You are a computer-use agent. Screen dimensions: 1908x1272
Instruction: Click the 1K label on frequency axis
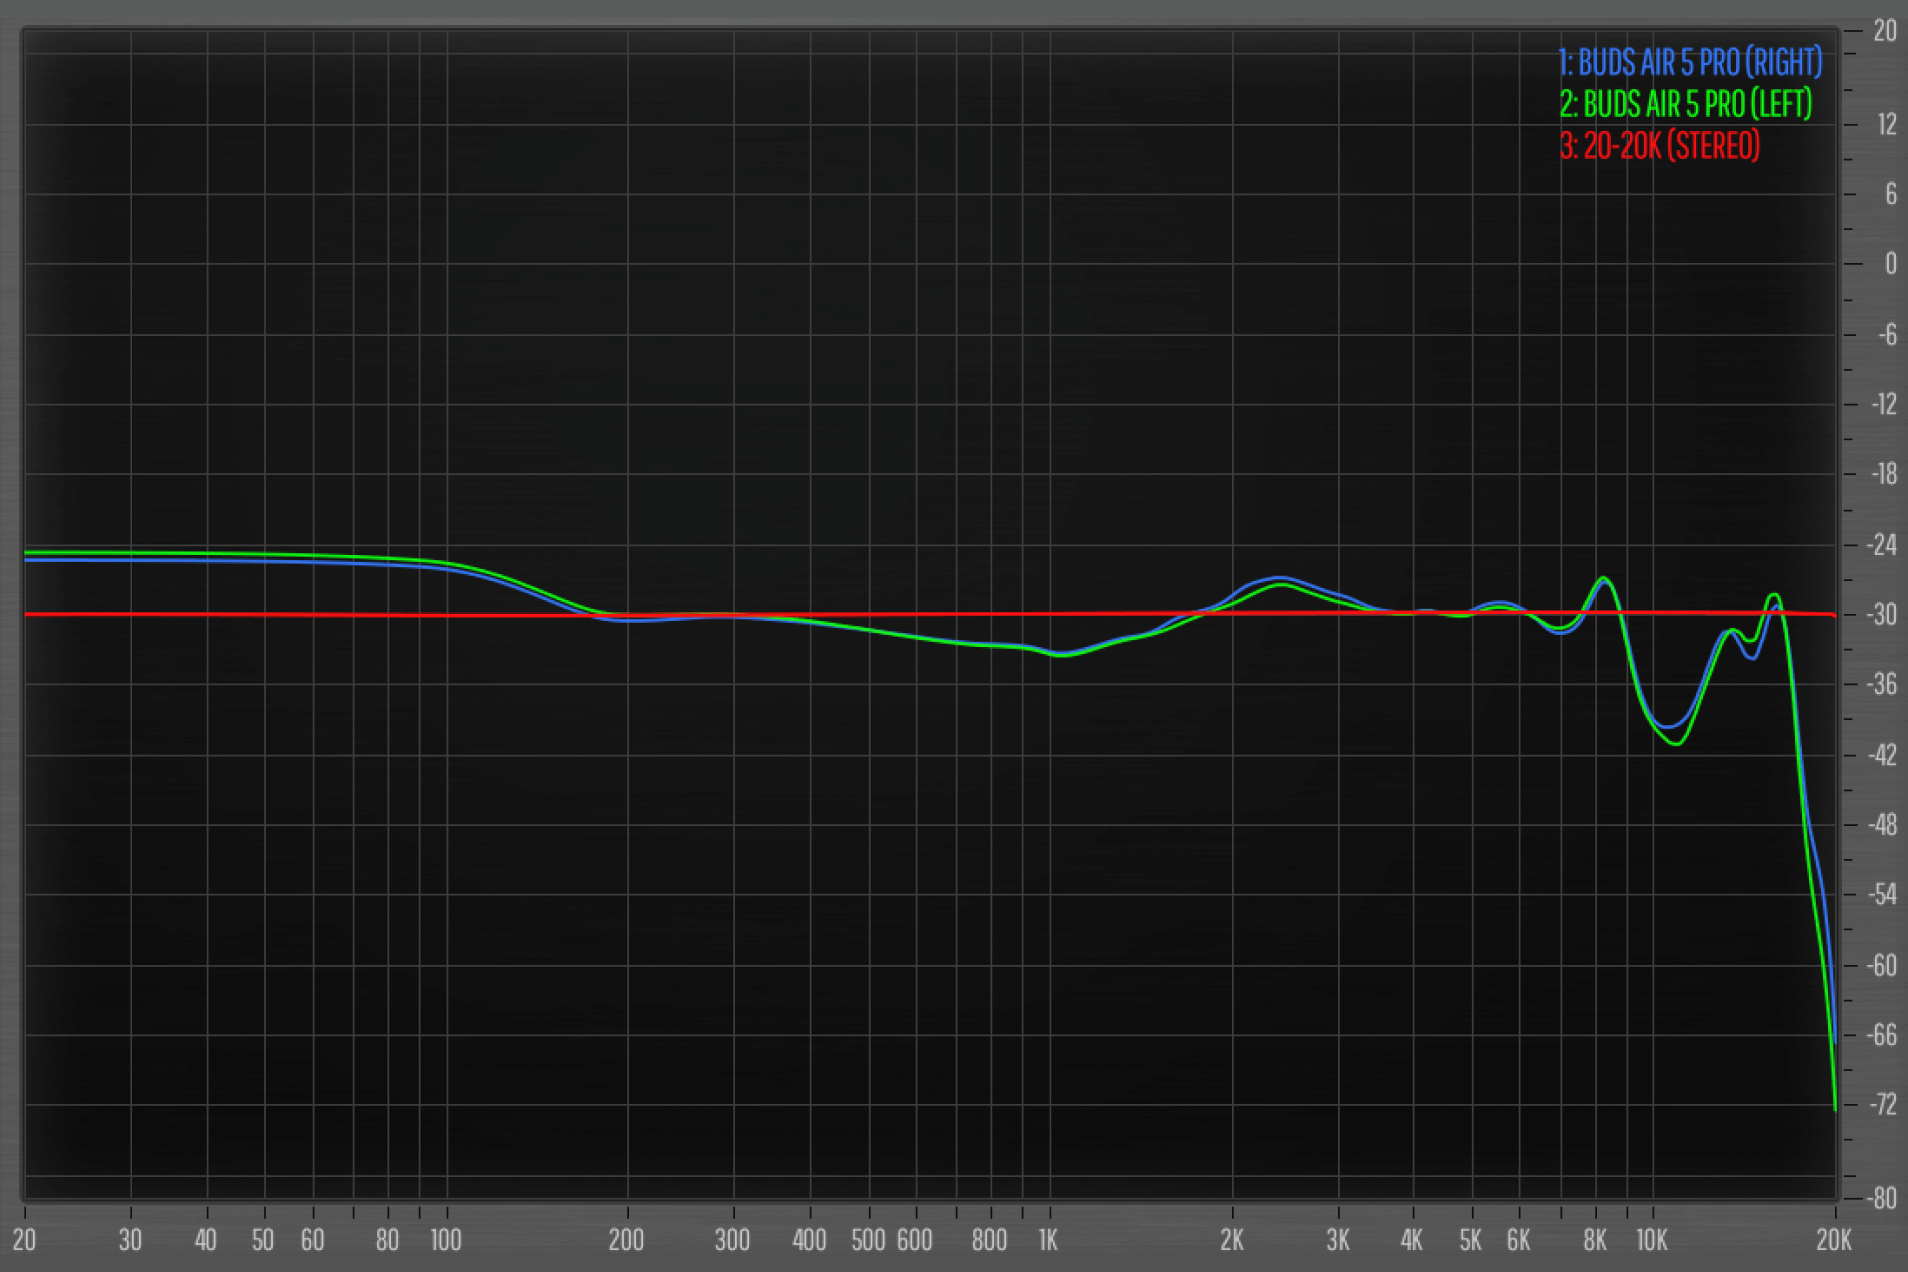1047,1240
